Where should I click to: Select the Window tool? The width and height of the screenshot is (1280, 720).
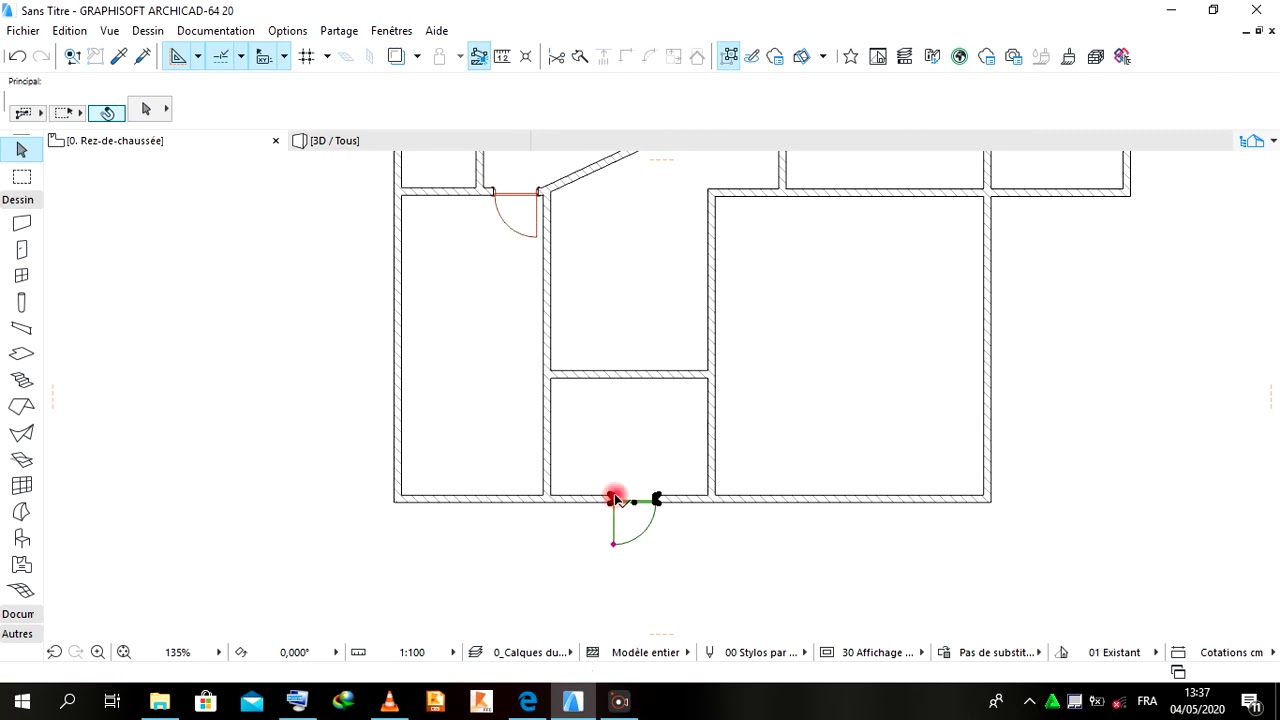(x=21, y=276)
